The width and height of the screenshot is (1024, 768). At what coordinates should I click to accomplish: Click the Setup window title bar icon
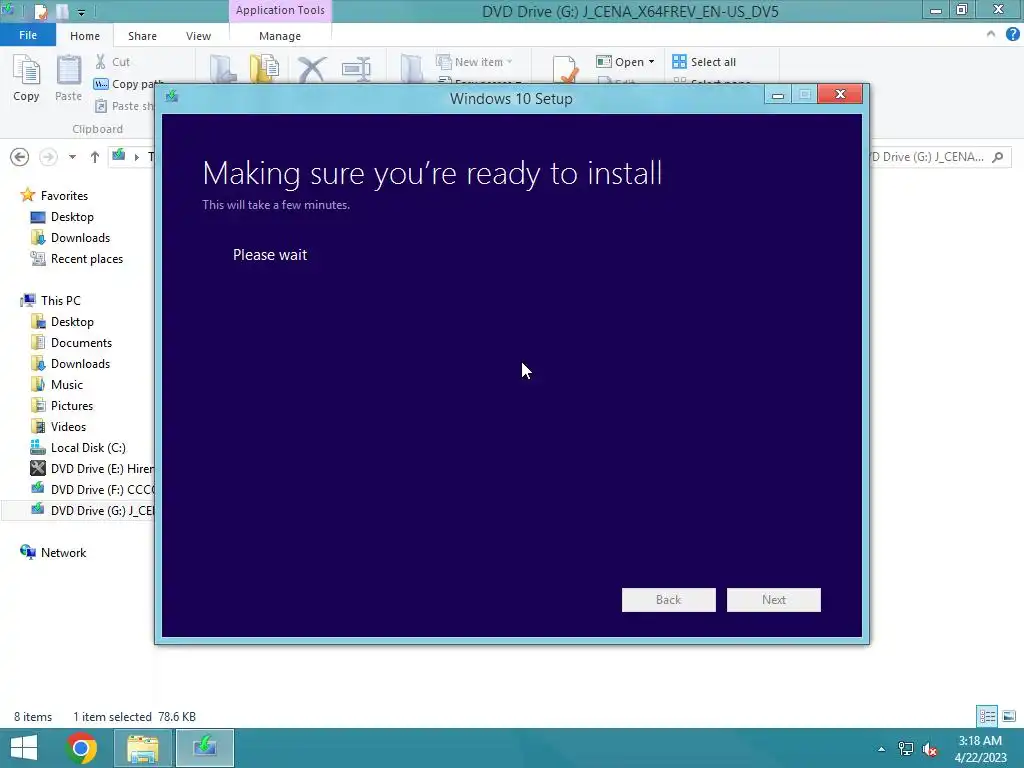coord(172,97)
